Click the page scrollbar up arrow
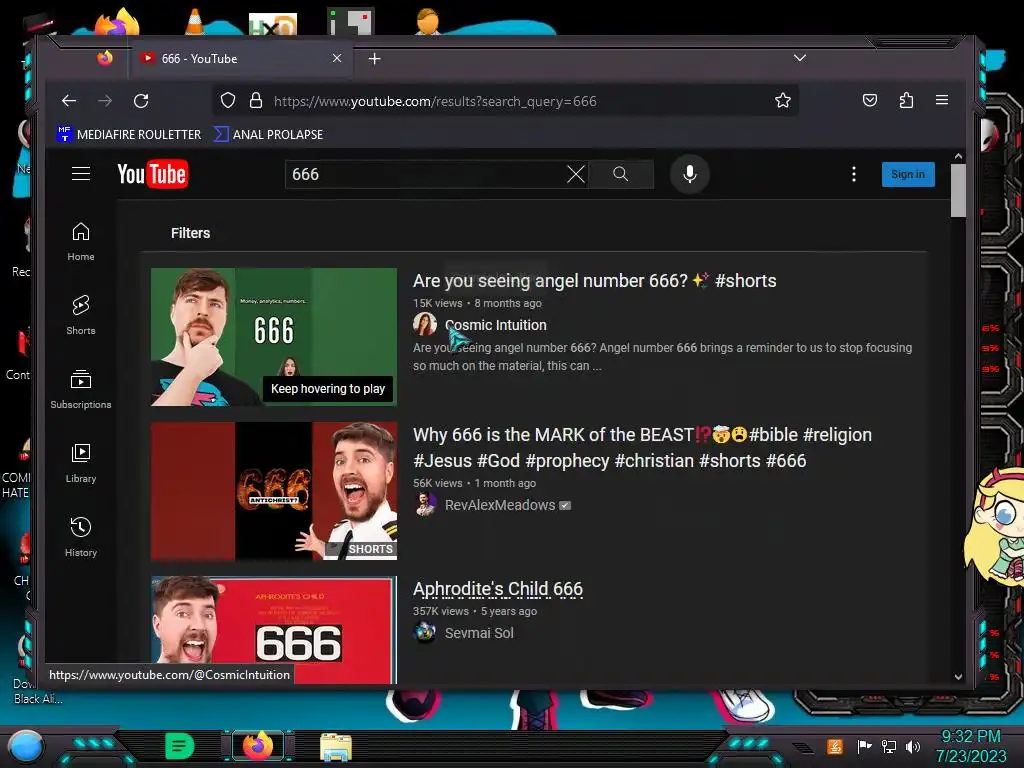The width and height of the screenshot is (1024, 768). (x=958, y=156)
